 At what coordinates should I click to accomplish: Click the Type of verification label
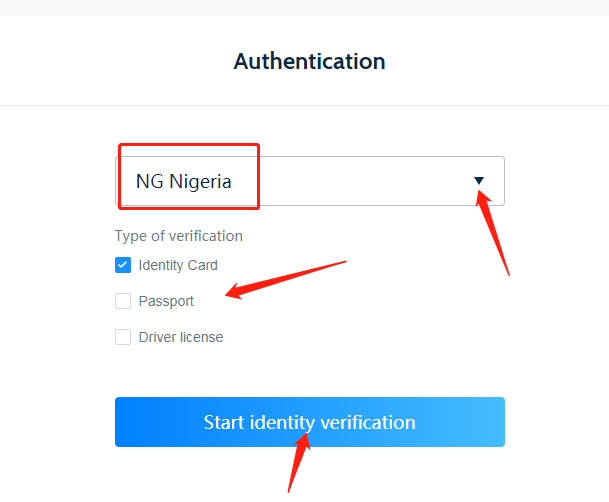tap(179, 236)
